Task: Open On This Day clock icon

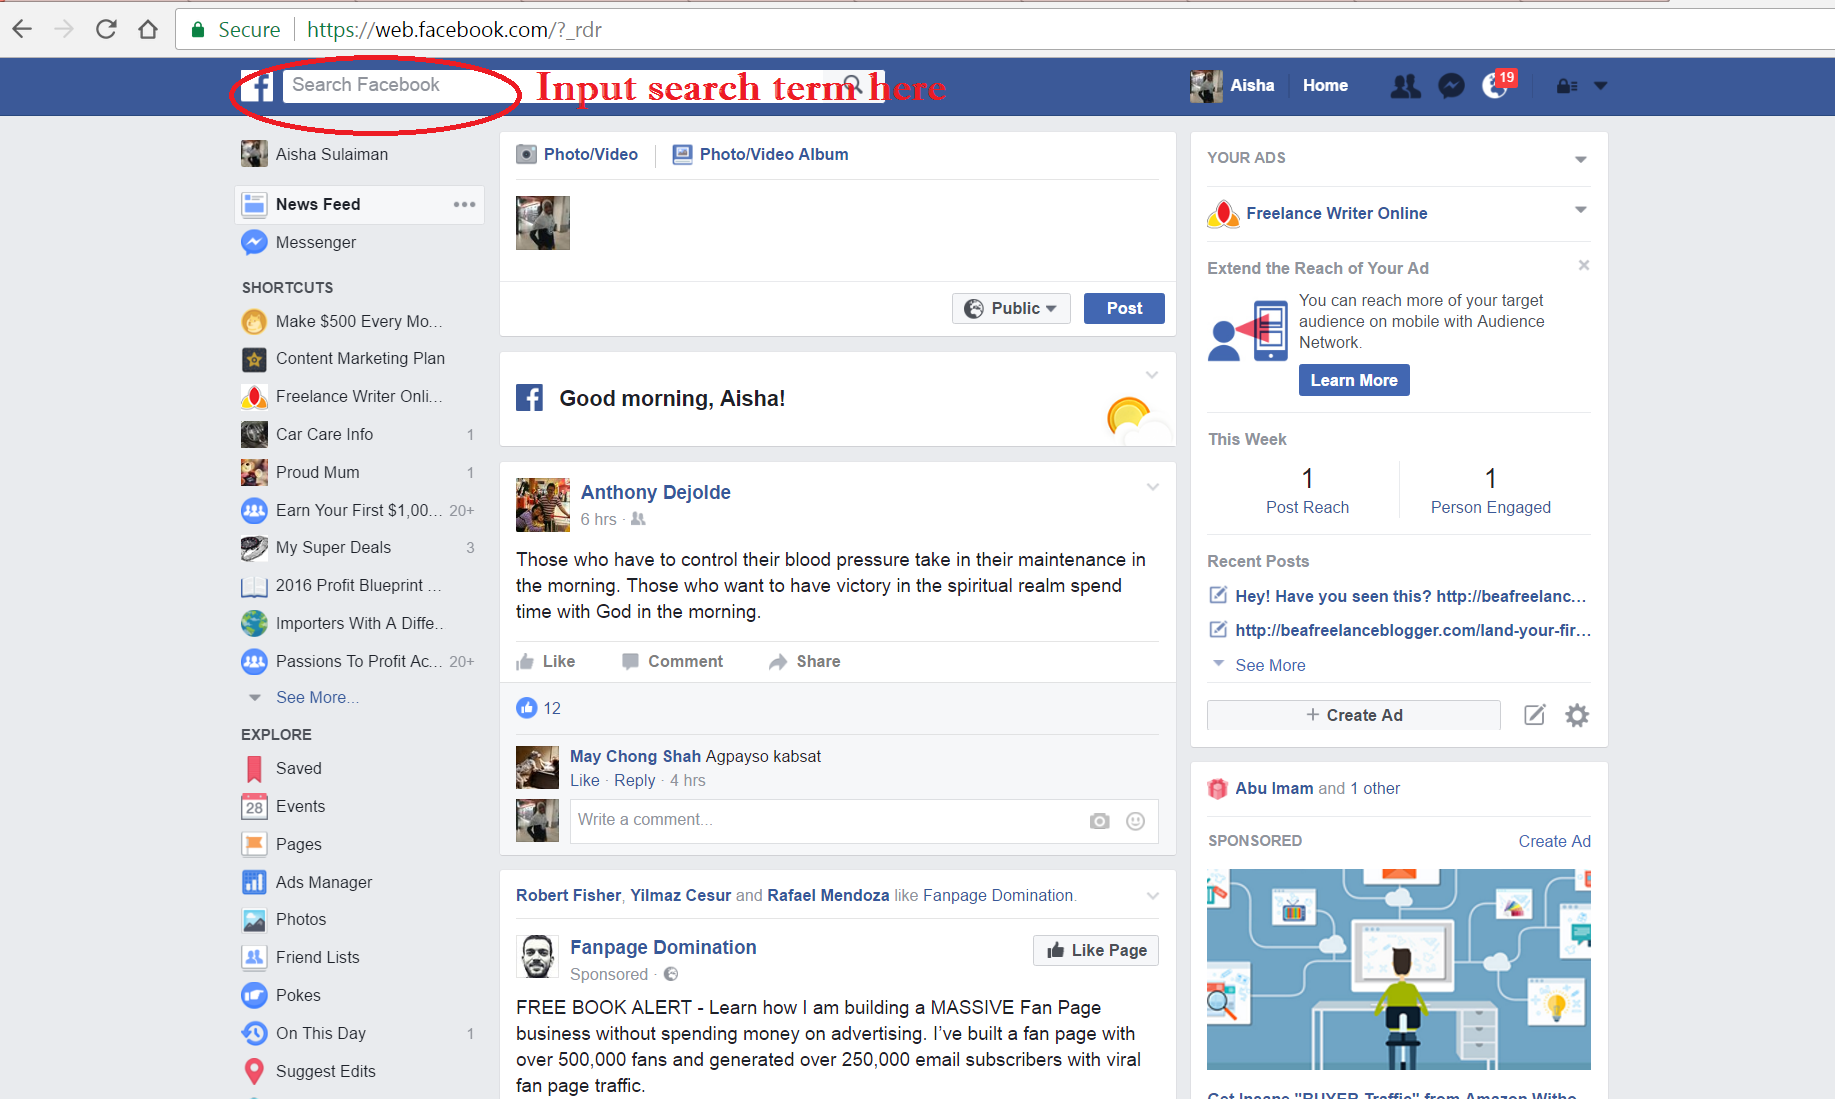Action: tap(254, 1033)
